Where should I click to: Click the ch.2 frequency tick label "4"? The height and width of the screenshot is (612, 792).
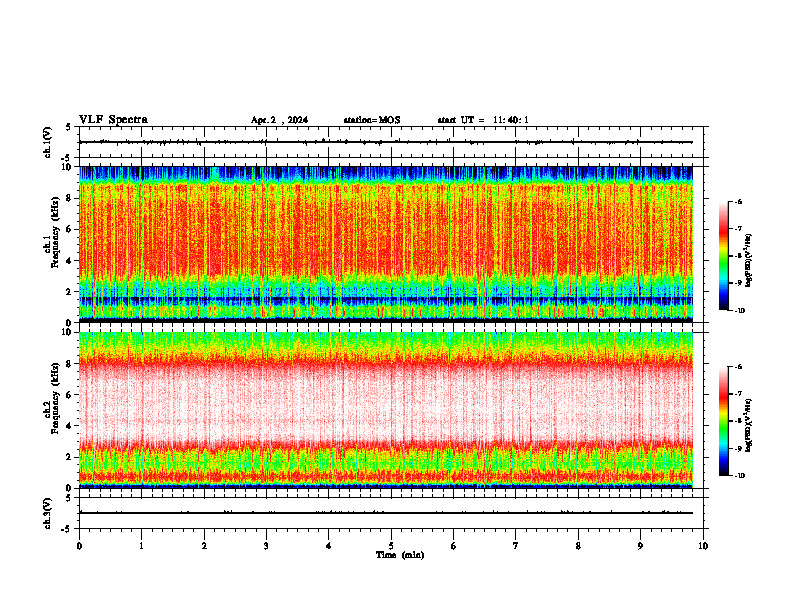tap(70, 426)
